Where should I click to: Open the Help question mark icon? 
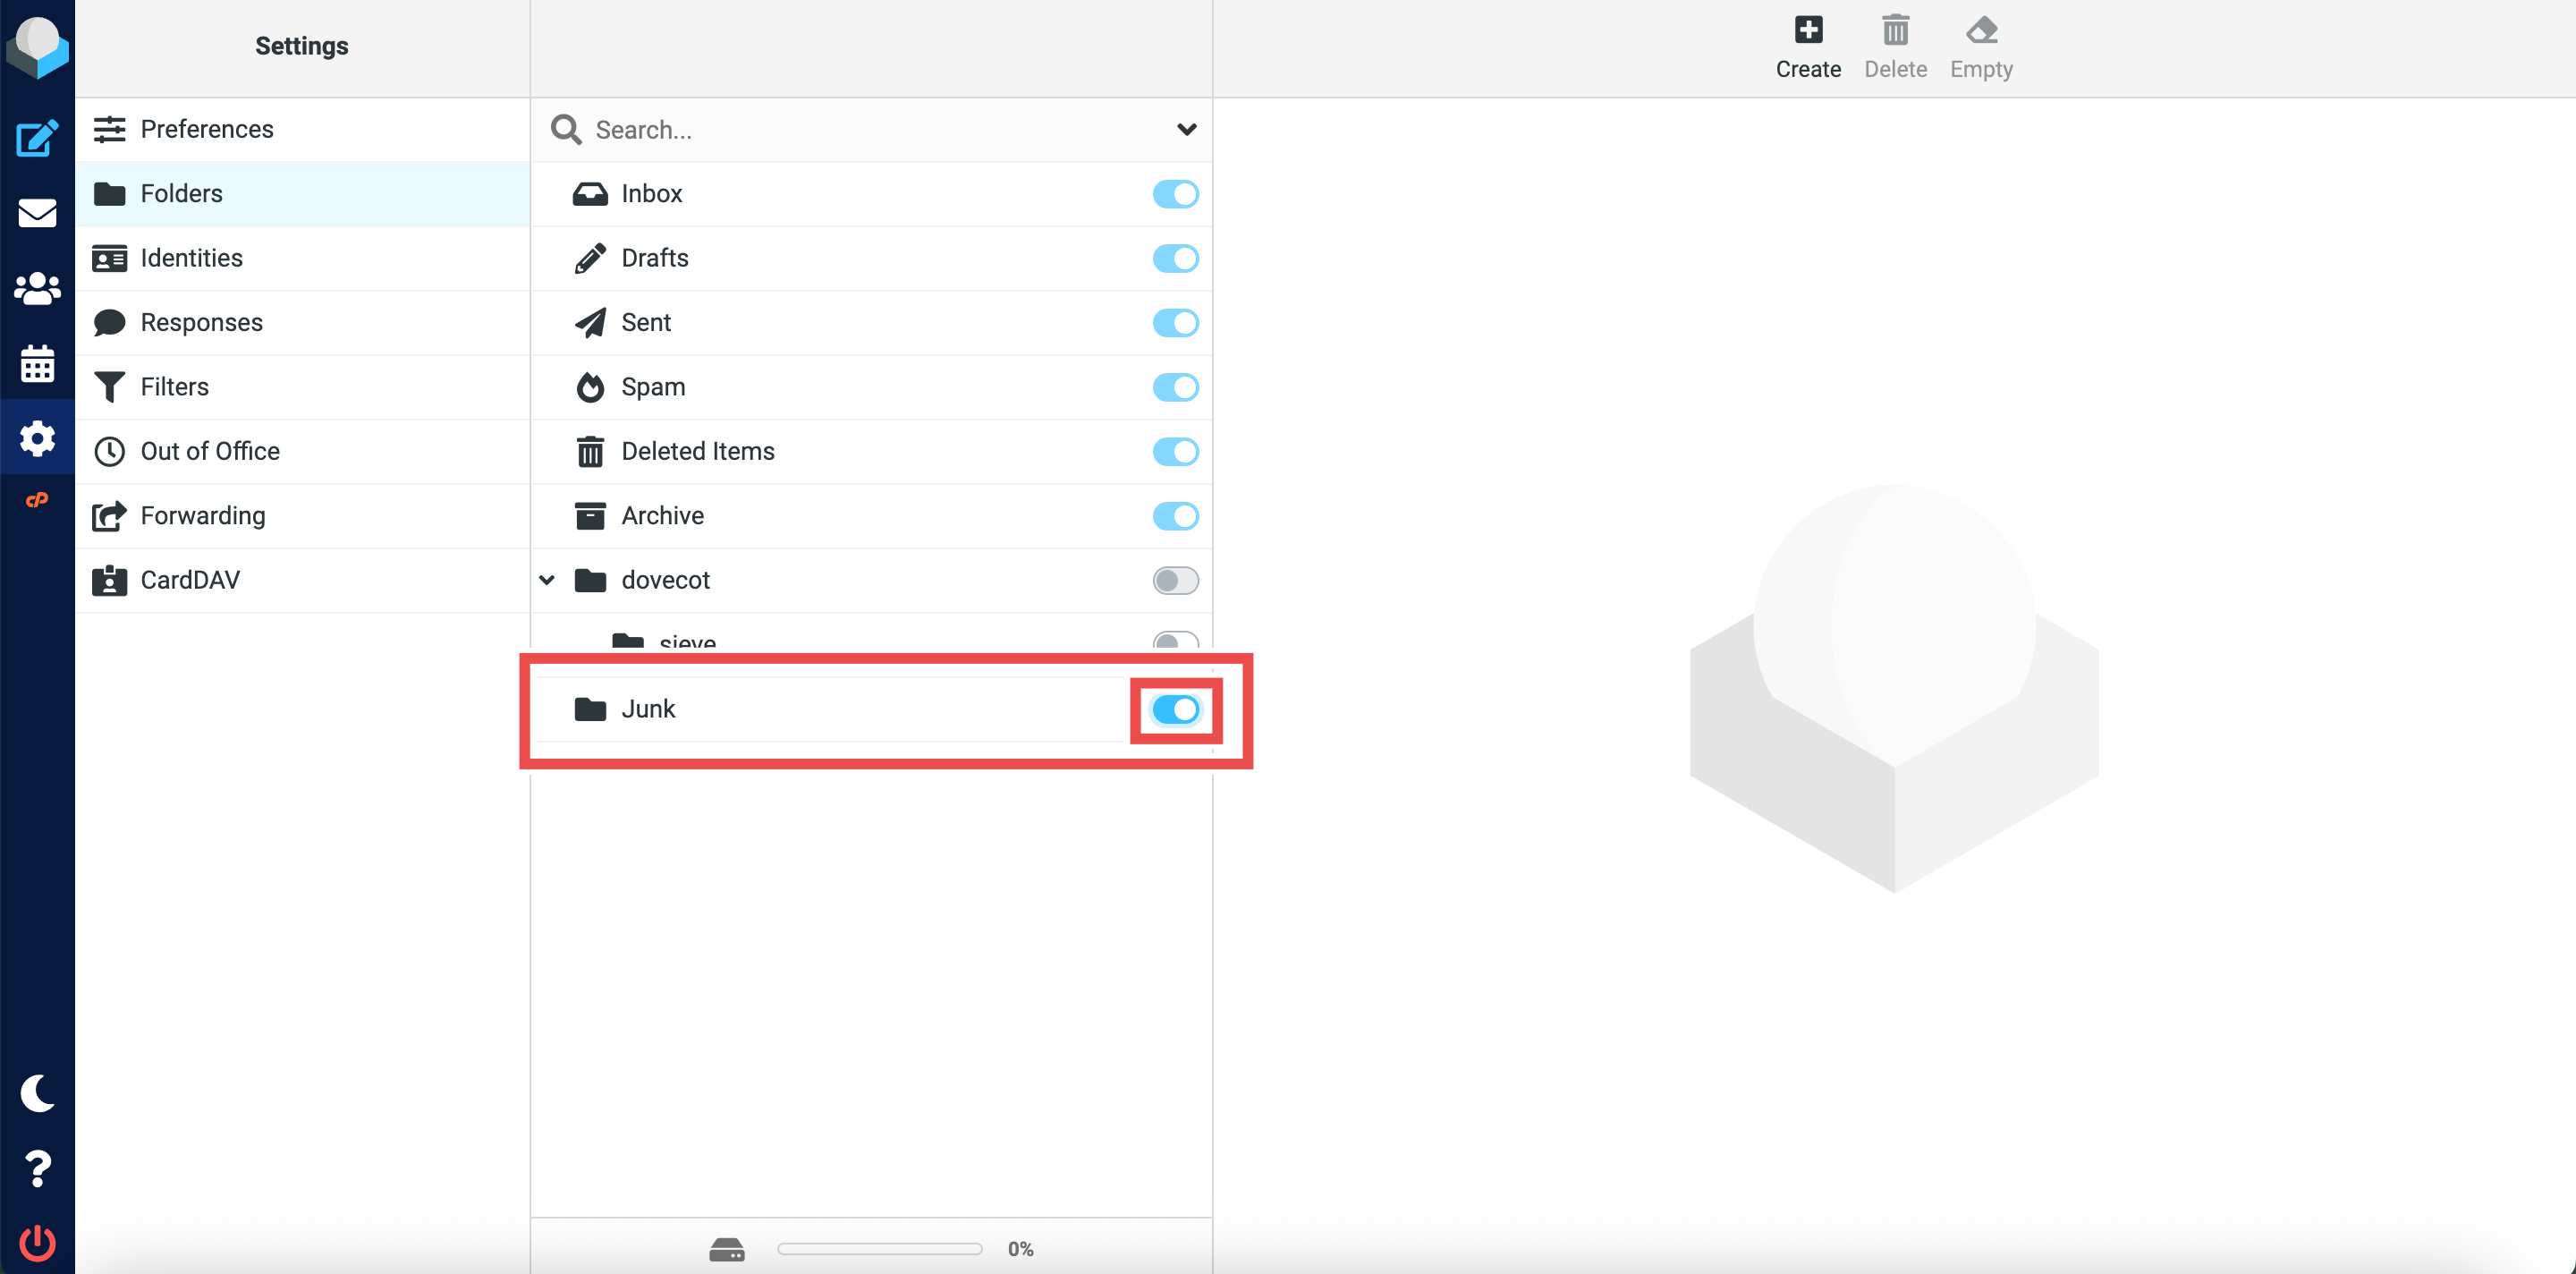tap(37, 1168)
